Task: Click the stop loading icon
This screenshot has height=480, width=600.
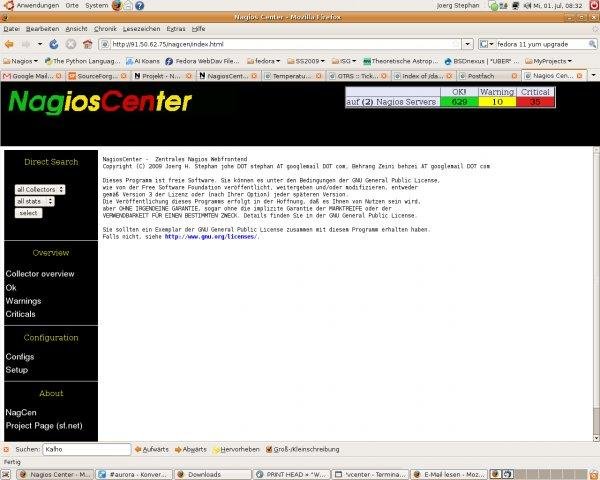Action: click(71, 44)
